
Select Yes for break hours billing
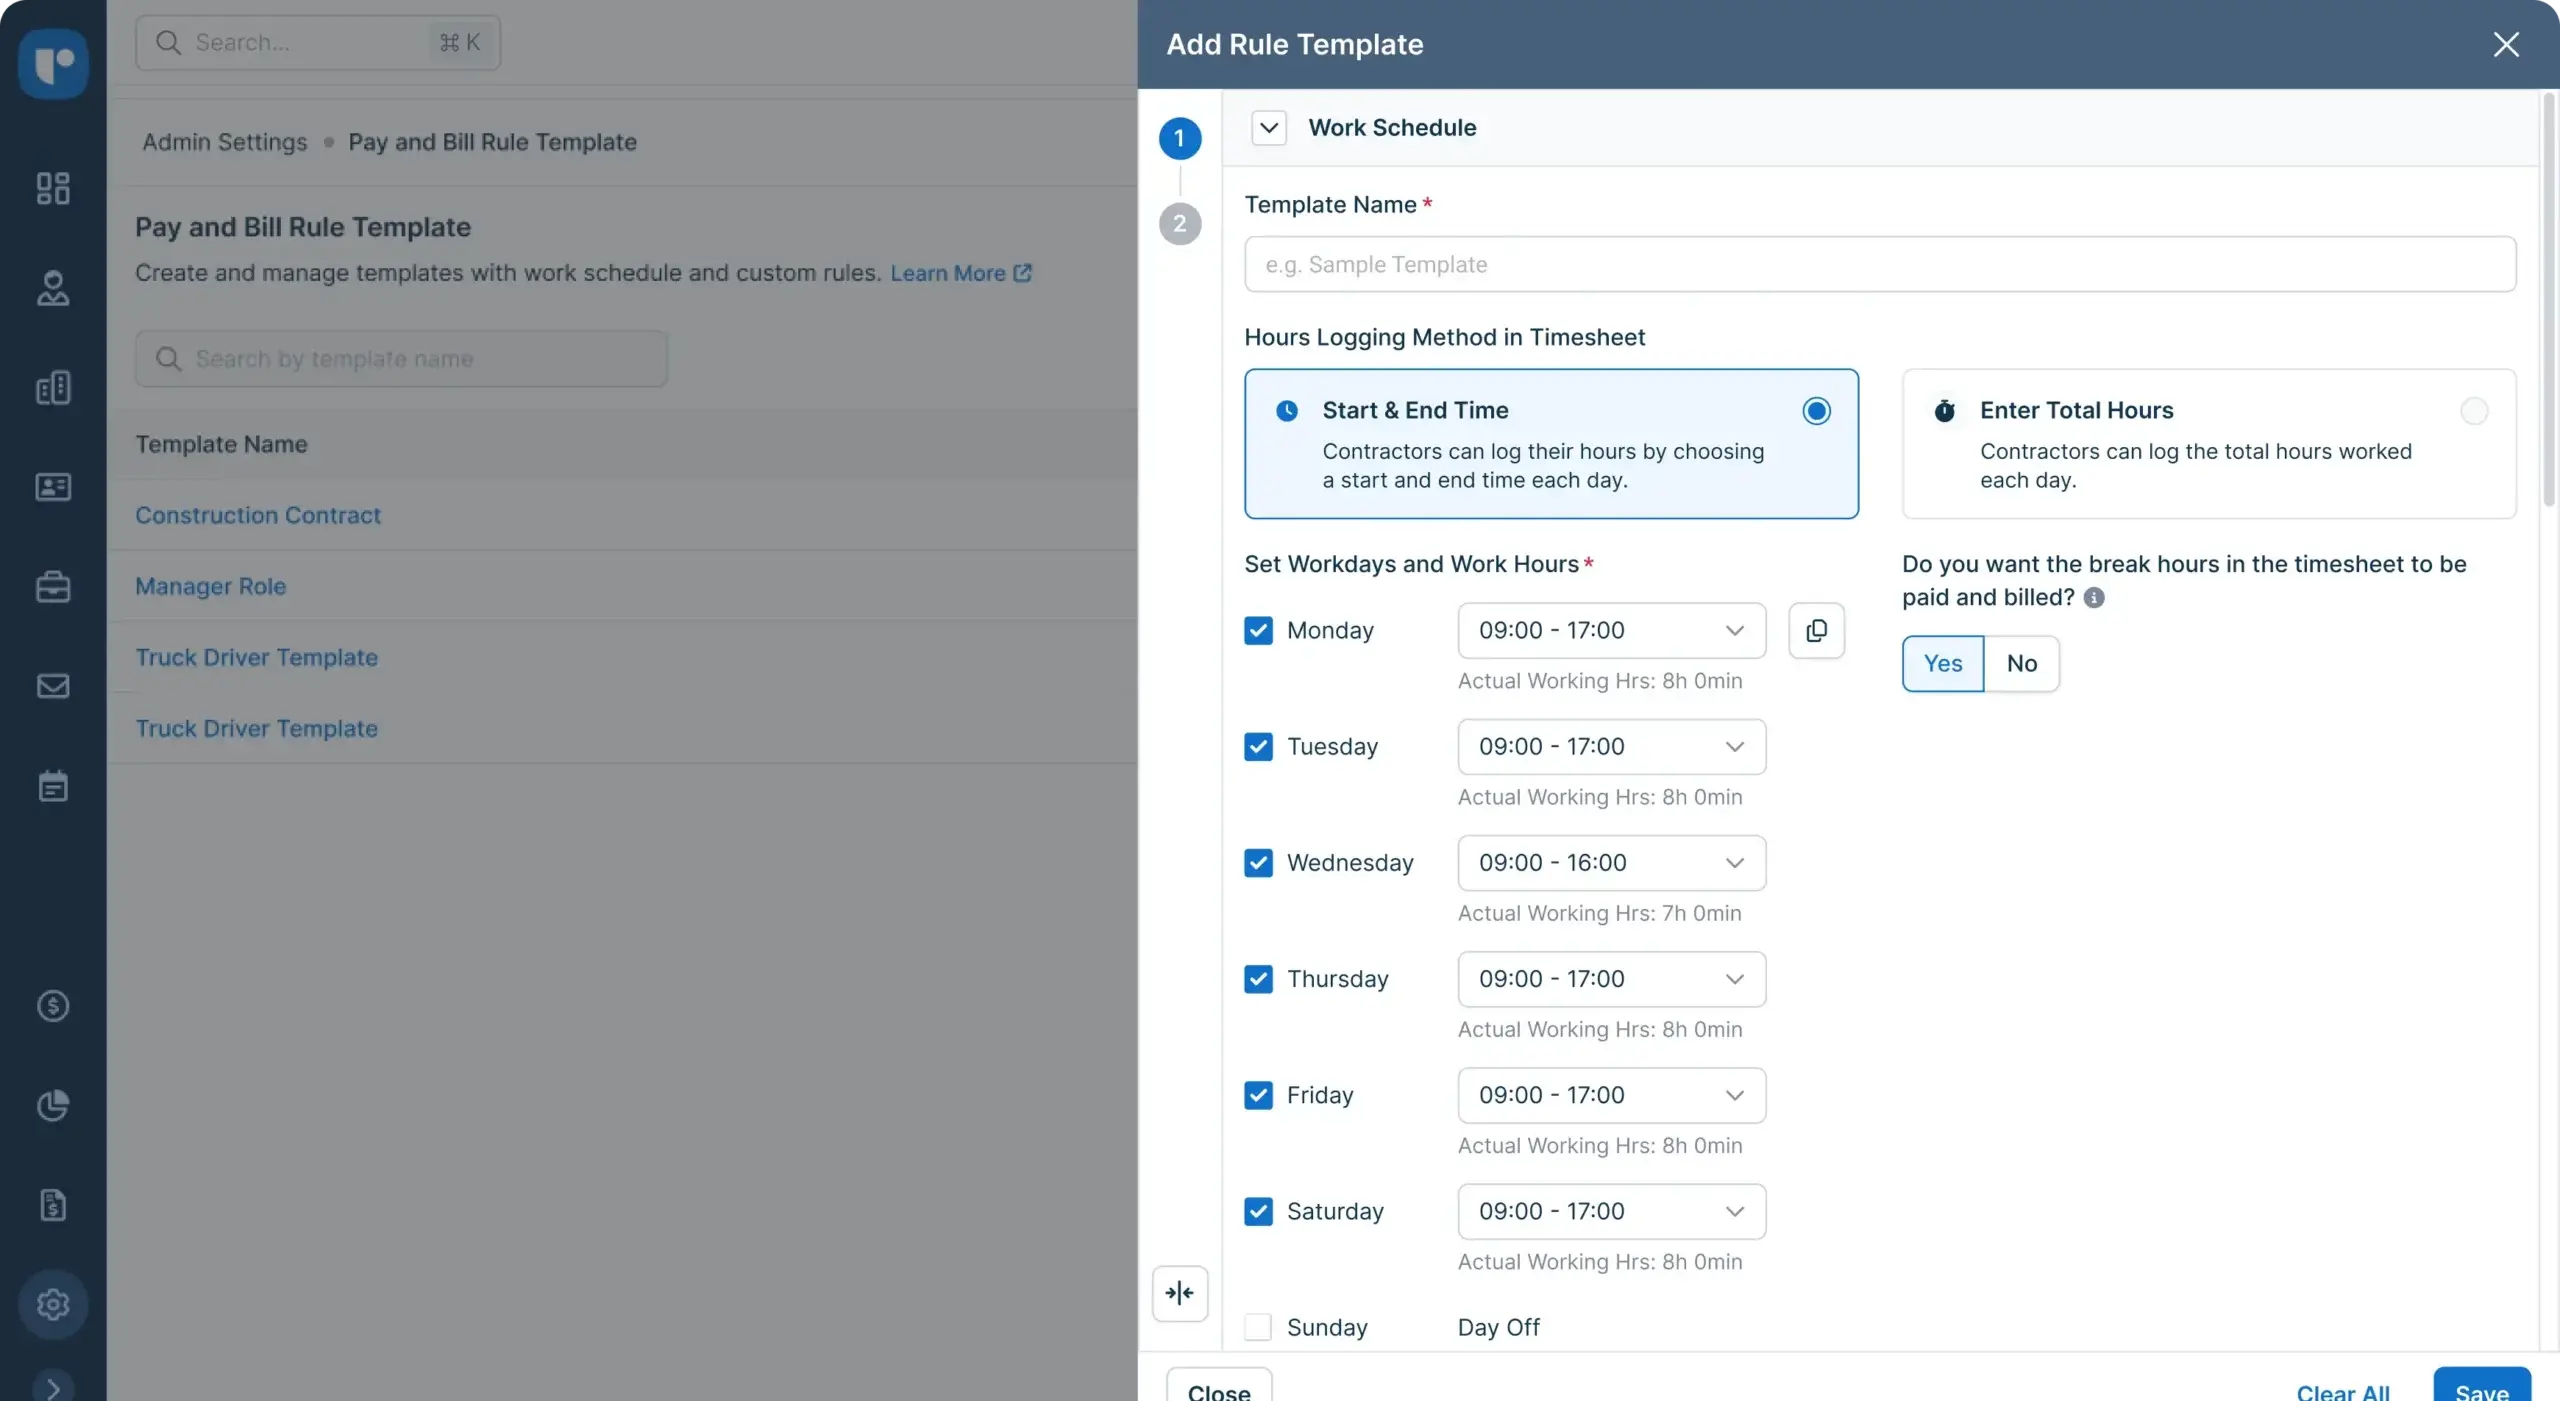coord(1941,663)
